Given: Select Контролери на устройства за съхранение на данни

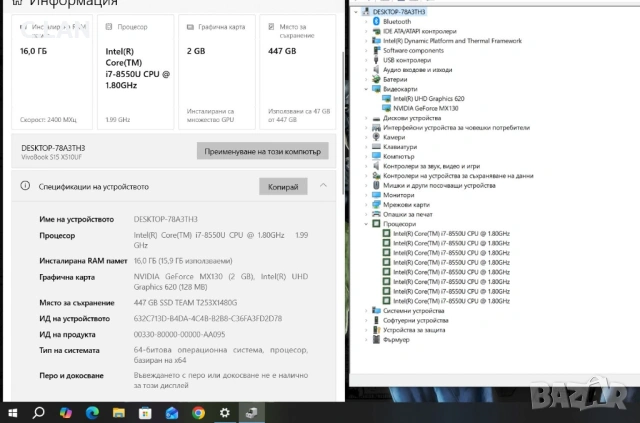Looking at the screenshot, I should point(458,176).
